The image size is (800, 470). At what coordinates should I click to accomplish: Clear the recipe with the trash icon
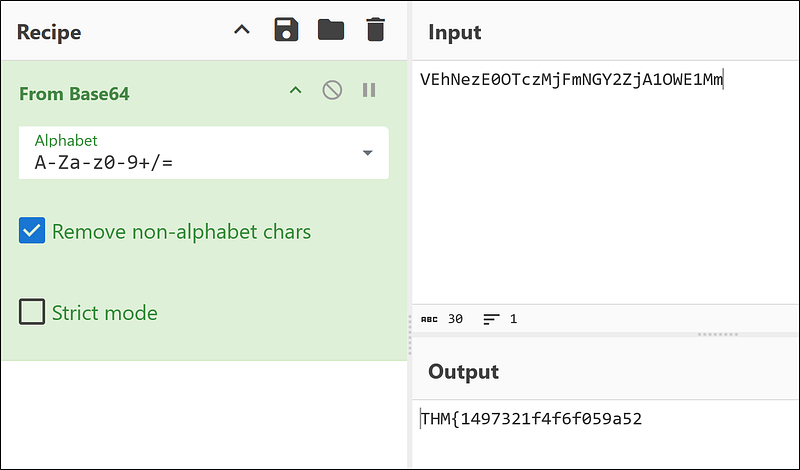click(375, 30)
